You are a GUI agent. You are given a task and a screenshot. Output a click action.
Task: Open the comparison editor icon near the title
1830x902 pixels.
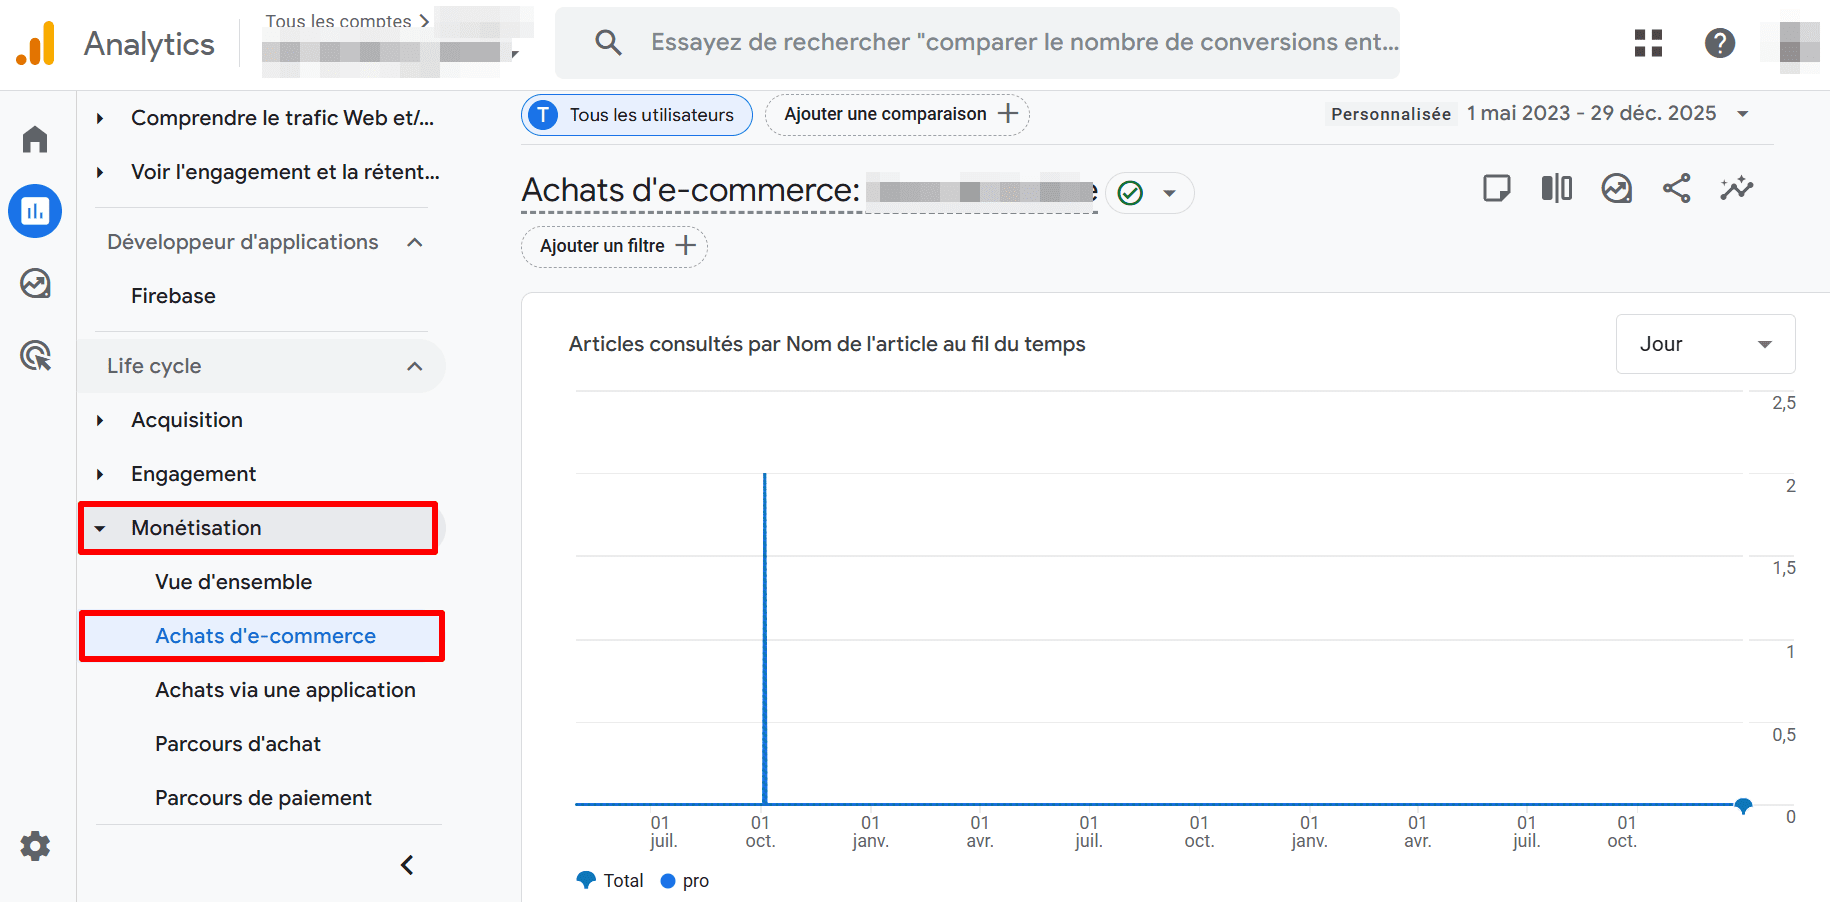pos(1556,188)
